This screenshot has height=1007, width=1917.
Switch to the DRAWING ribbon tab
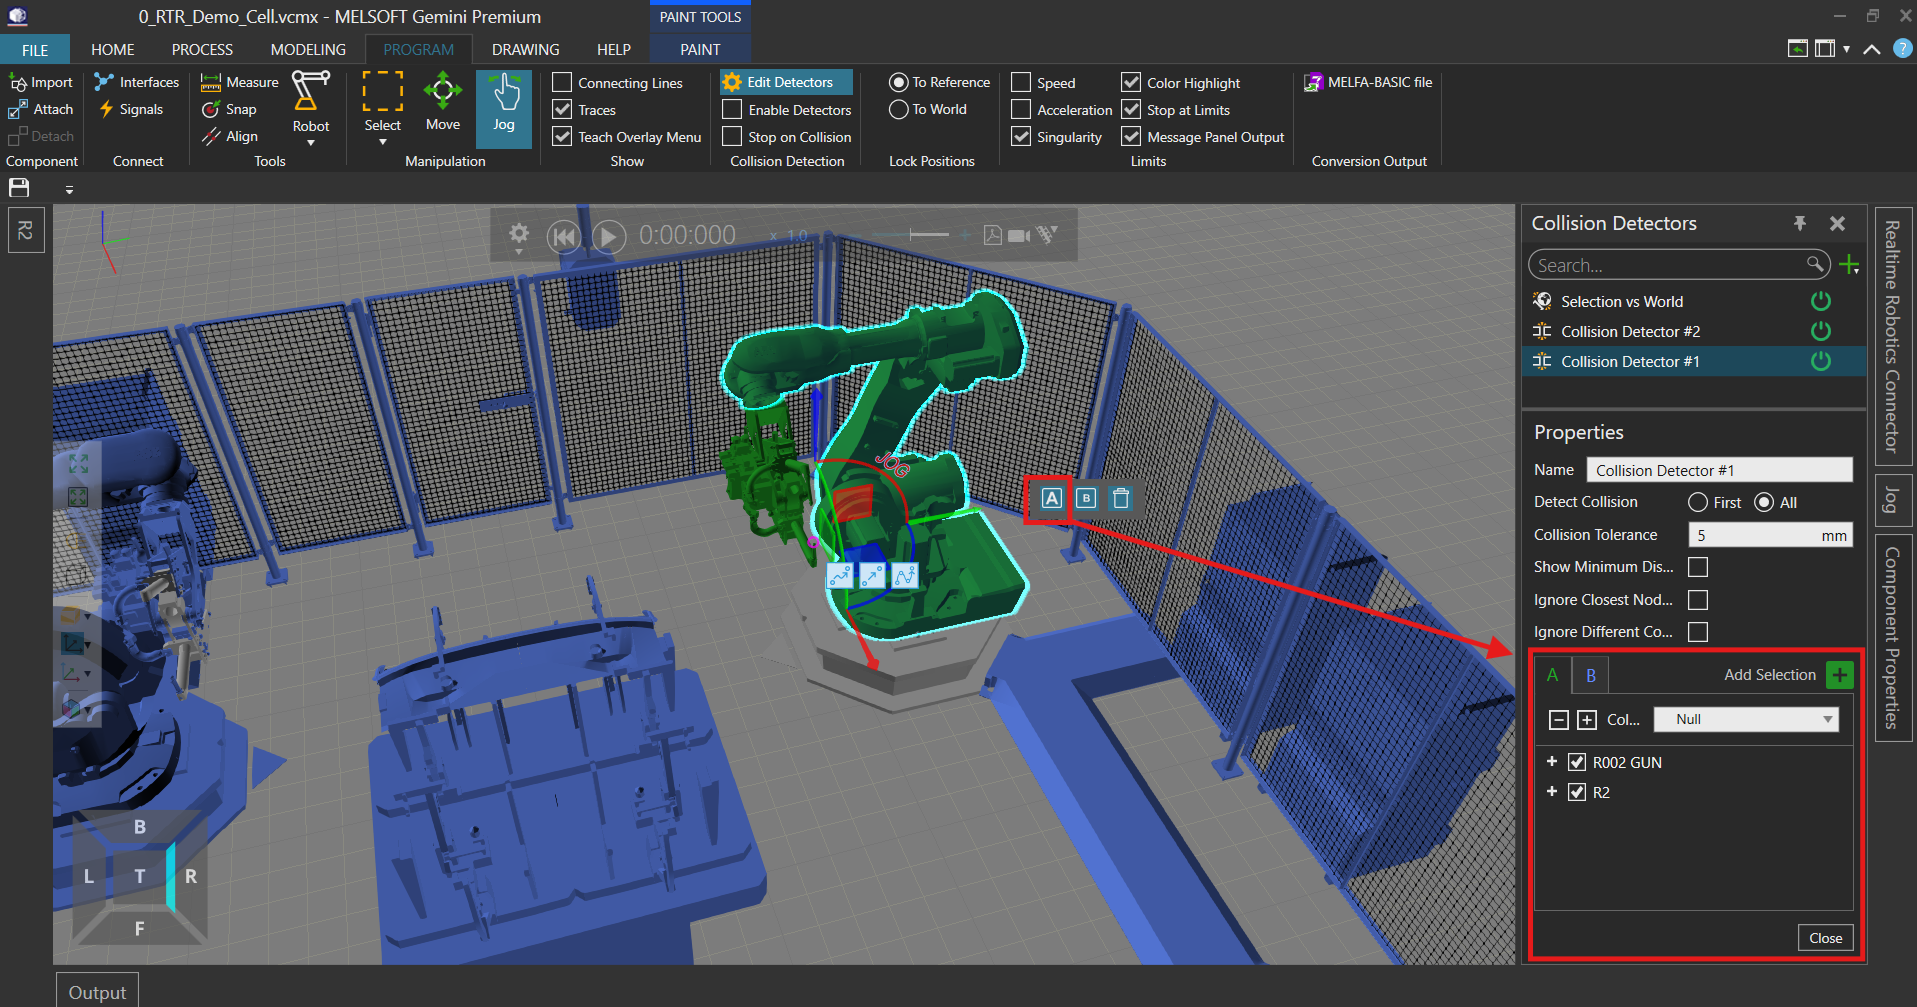click(526, 49)
